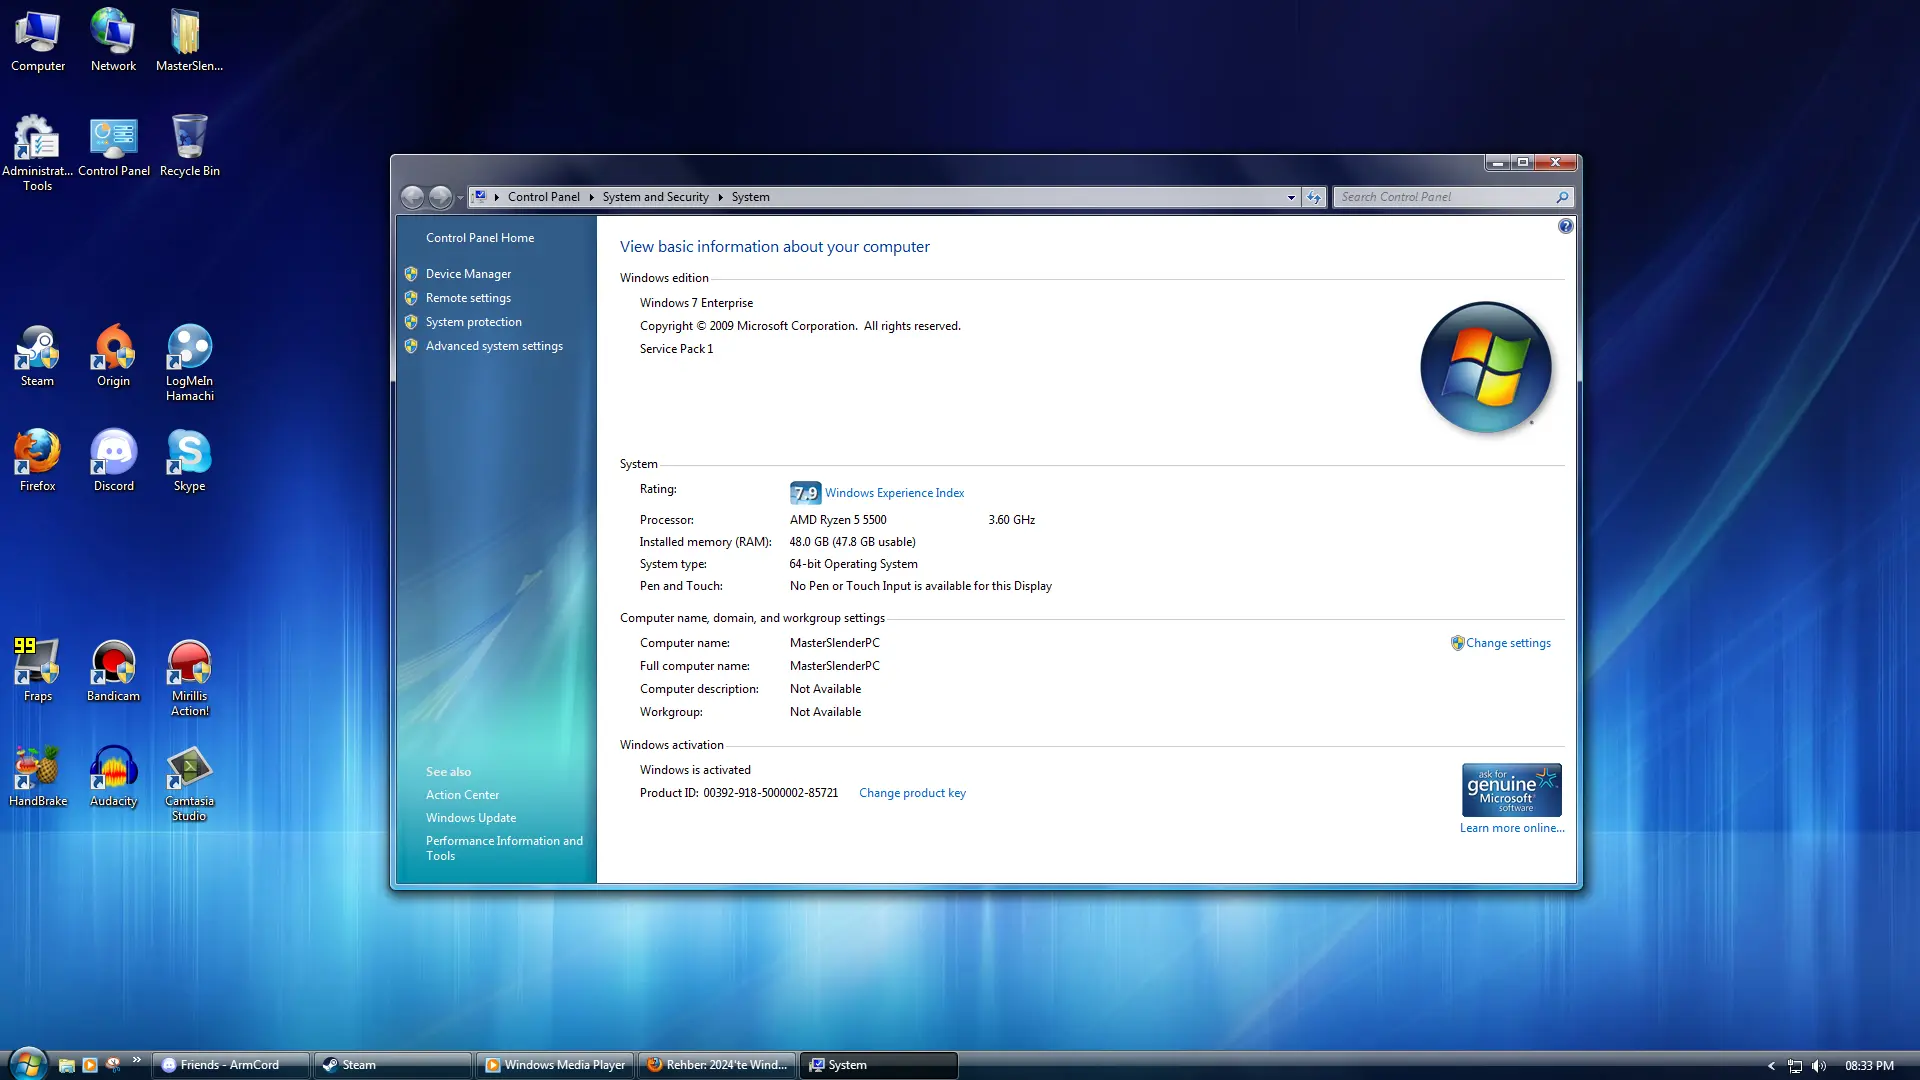This screenshot has height=1080, width=1920.
Task: Select the Firefox desktop shortcut
Action: pyautogui.click(x=38, y=462)
